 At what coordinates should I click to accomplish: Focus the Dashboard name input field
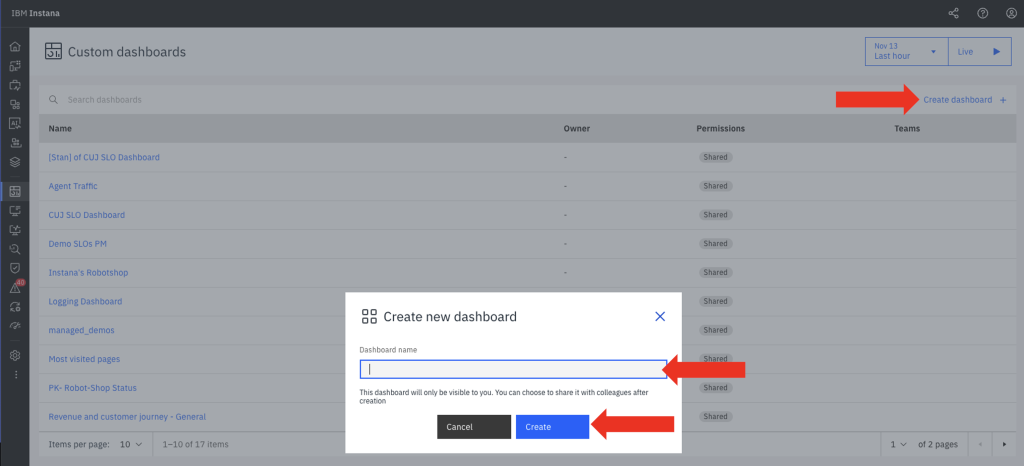513,369
